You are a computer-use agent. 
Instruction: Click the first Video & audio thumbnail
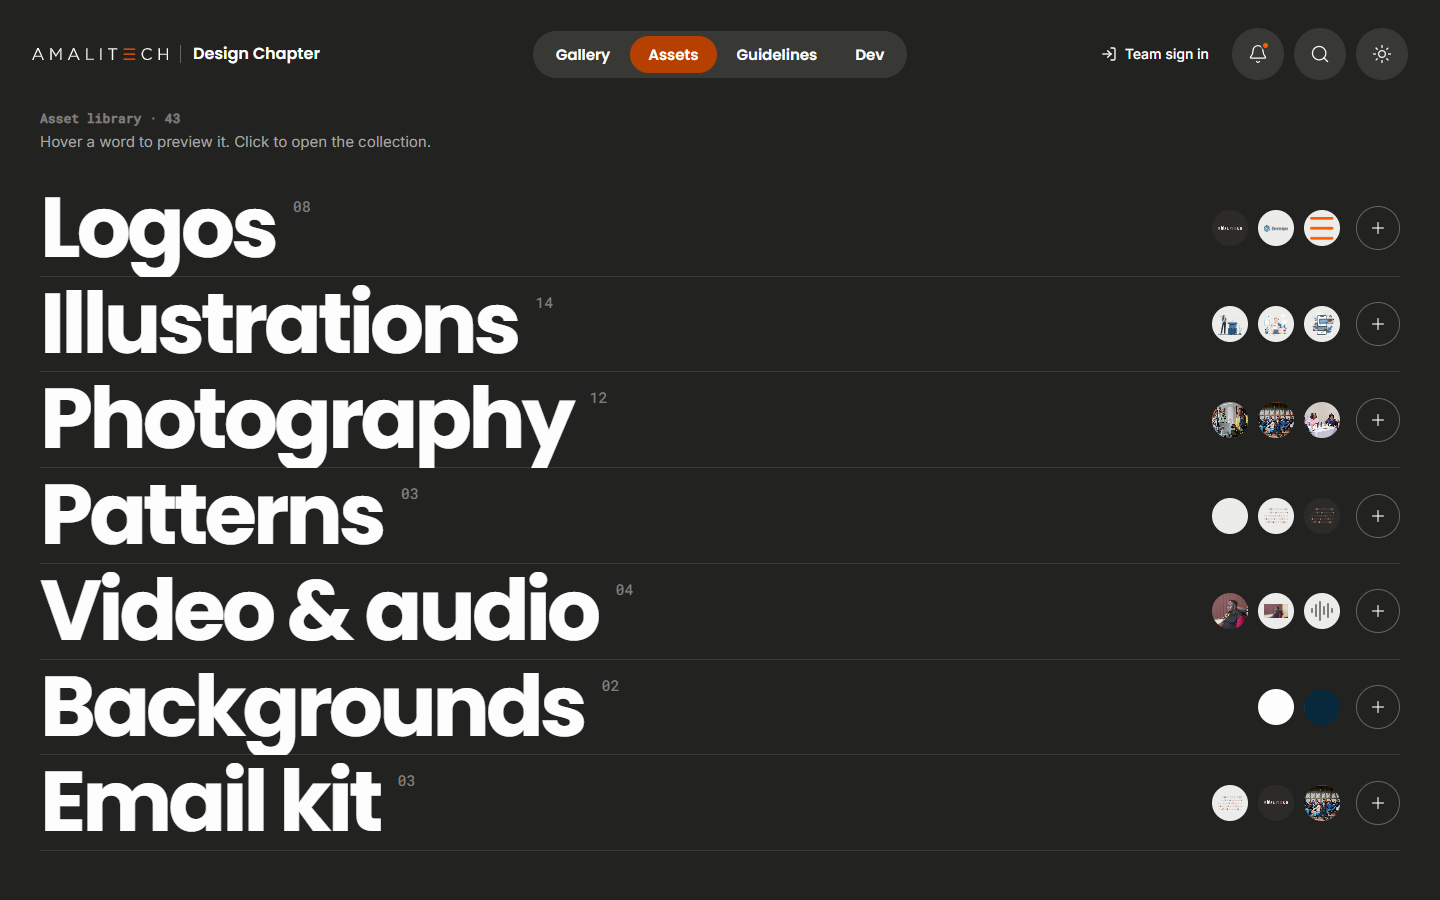[x=1230, y=611]
